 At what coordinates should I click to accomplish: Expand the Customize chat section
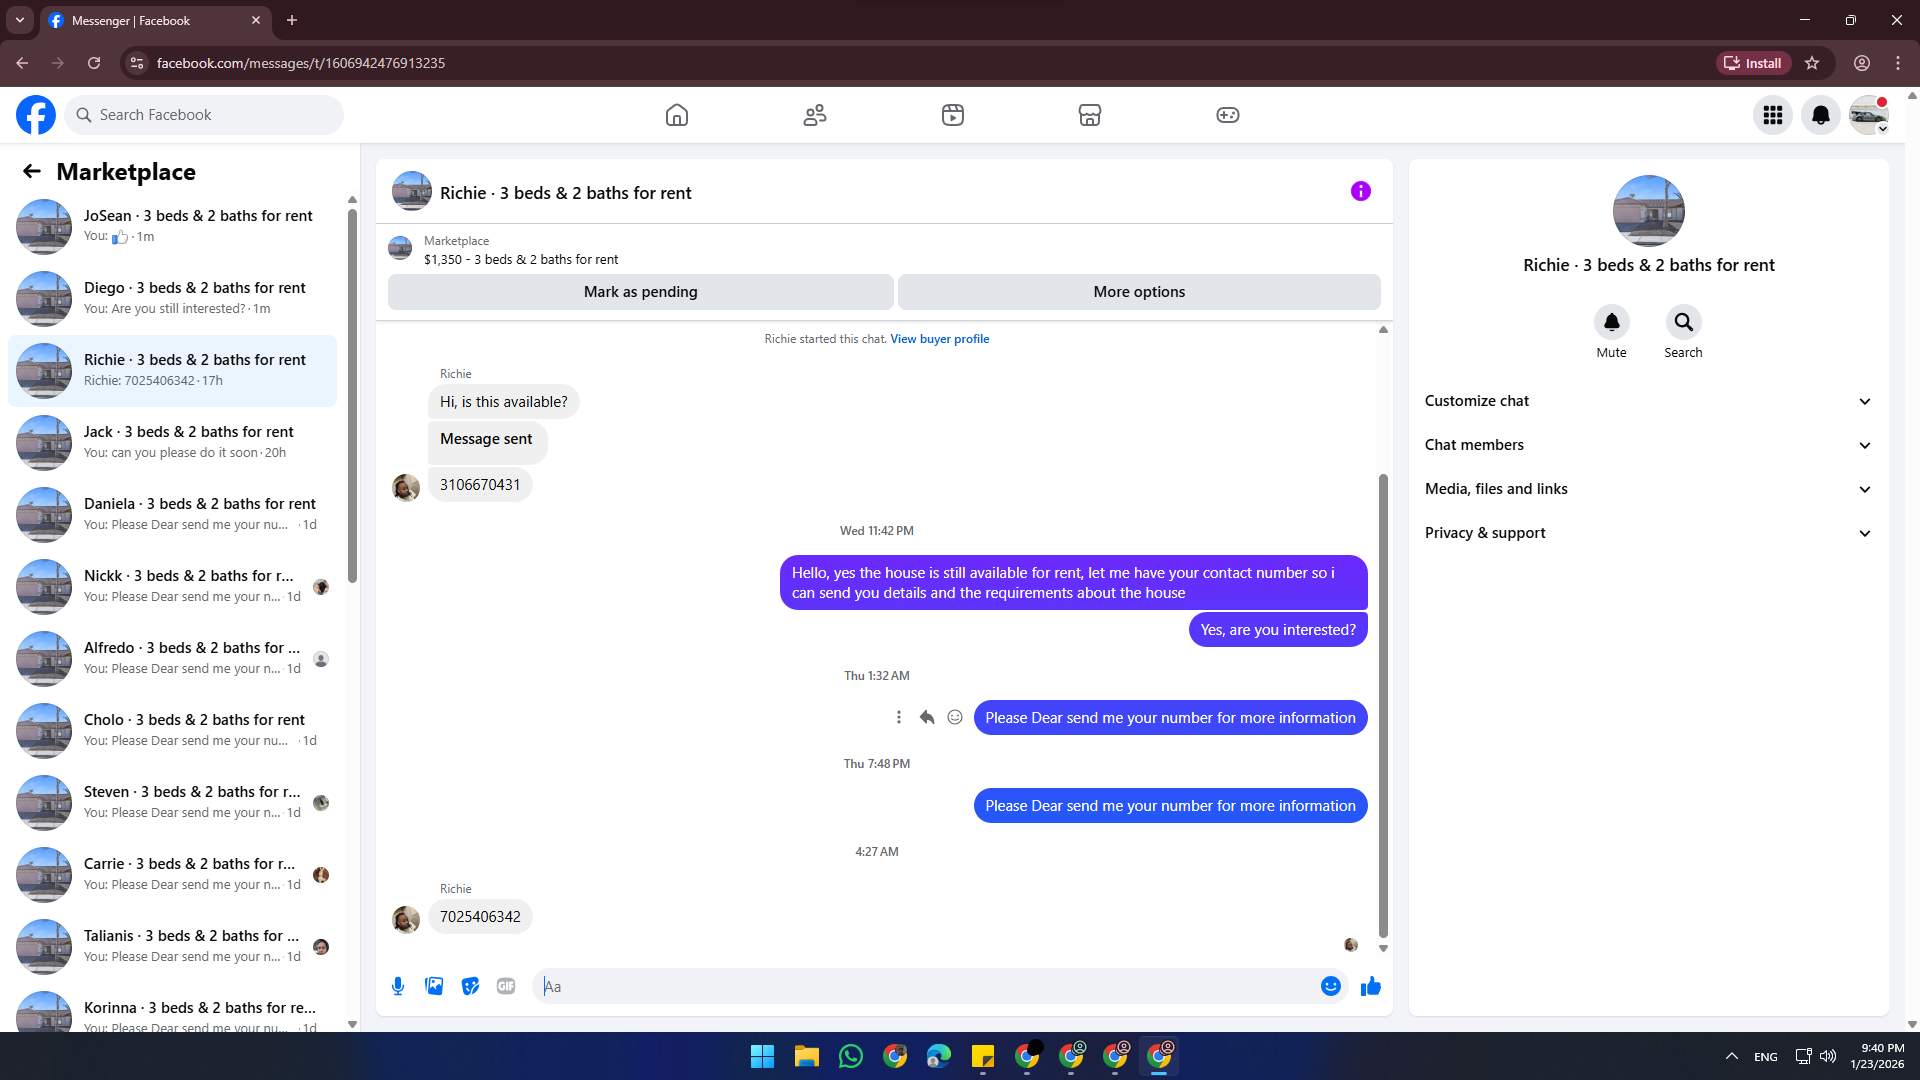coord(1648,401)
